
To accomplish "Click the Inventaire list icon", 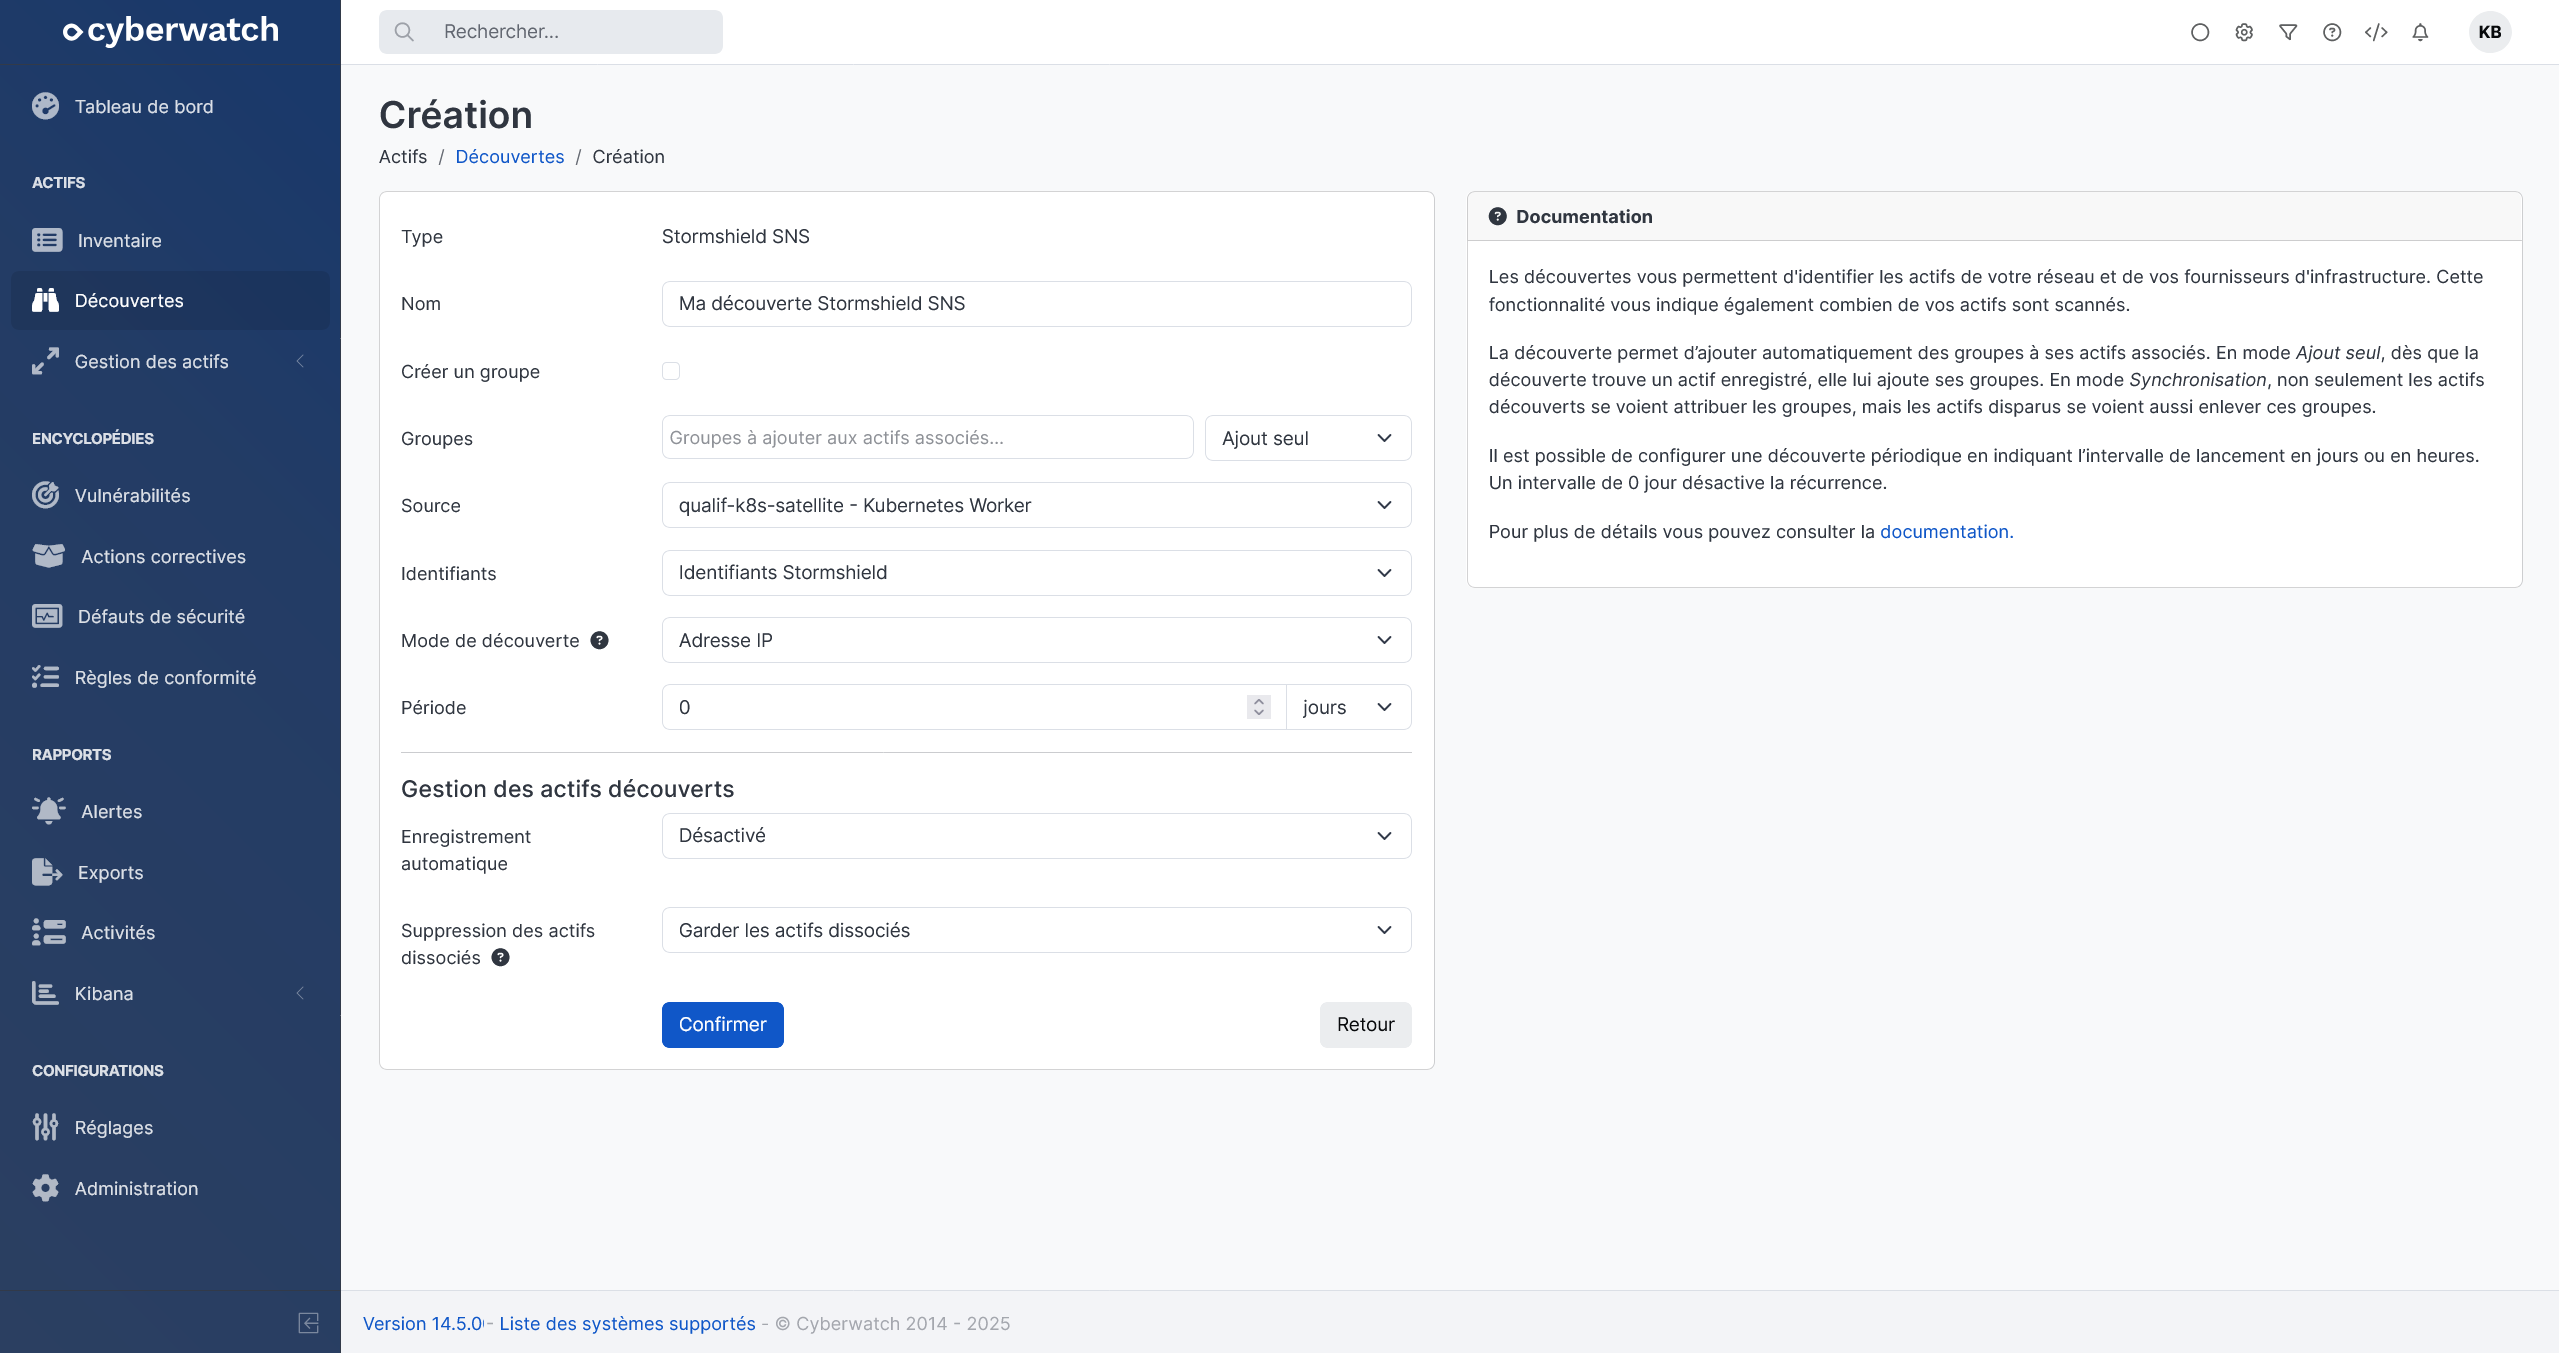I will (x=47, y=240).
